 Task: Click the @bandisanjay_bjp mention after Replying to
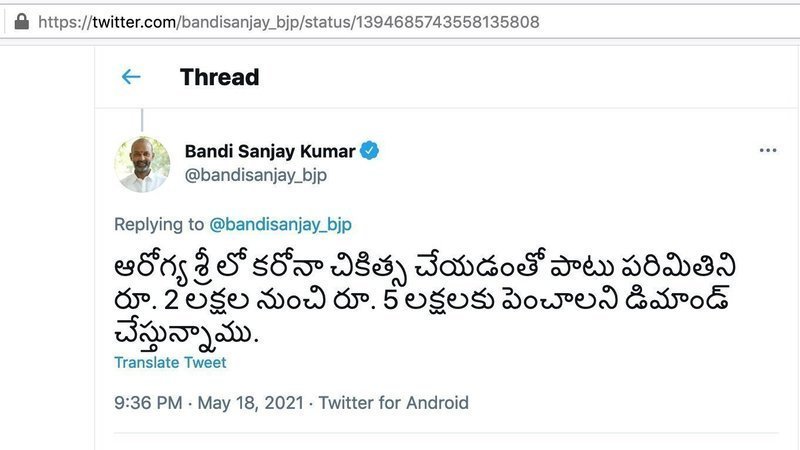pyautogui.click(x=280, y=224)
